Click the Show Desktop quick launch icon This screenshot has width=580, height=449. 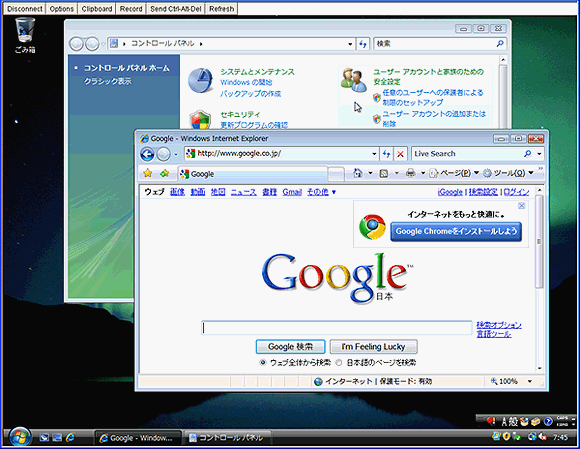44,438
